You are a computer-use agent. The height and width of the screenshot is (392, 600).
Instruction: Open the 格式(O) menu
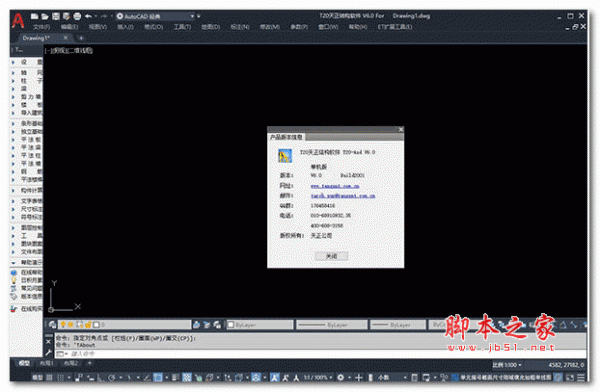(x=153, y=27)
